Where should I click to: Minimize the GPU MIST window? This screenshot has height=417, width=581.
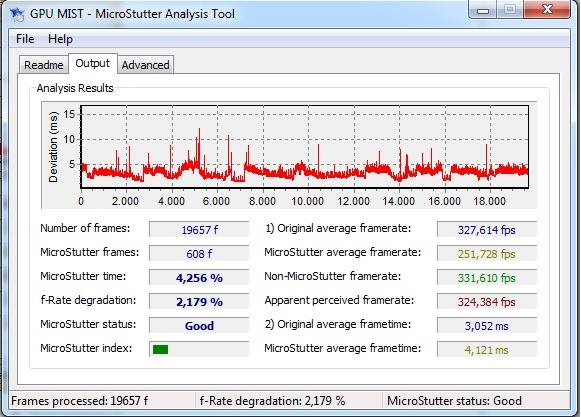click(483, 9)
